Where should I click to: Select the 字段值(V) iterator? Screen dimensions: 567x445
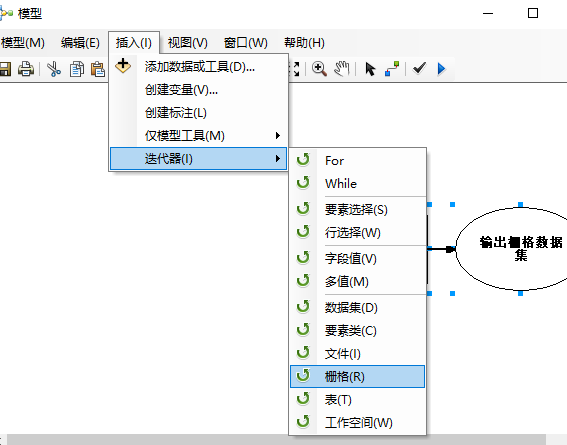(357, 259)
